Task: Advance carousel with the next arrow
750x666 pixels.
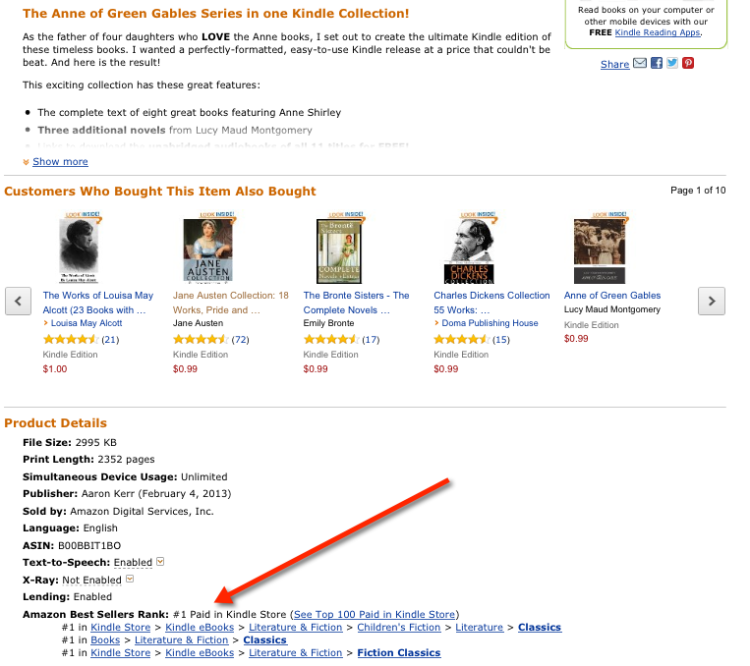Action: point(710,300)
